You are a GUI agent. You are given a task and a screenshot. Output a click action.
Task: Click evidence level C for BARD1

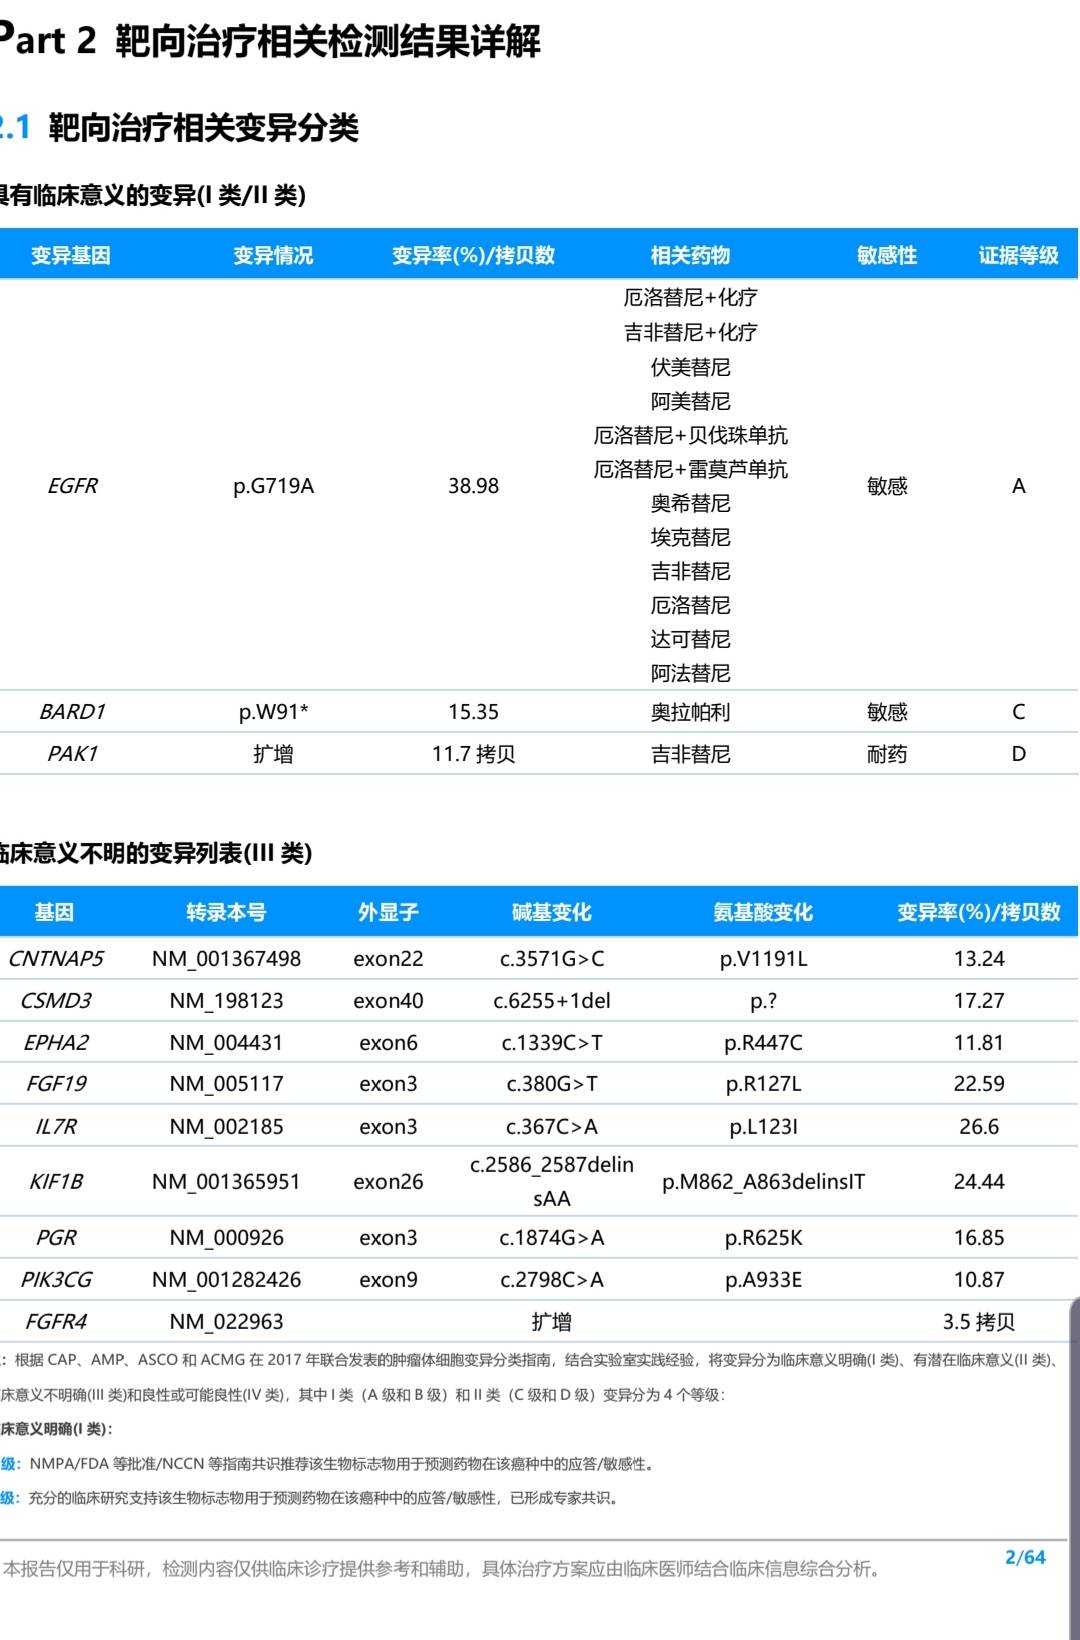pos(1018,712)
